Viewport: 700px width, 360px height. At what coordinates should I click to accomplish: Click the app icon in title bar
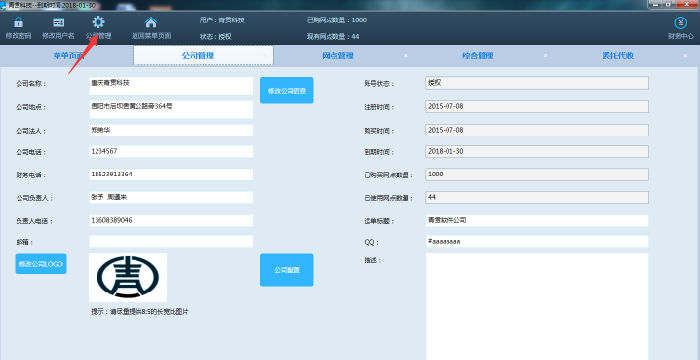pyautogui.click(x=4, y=4)
